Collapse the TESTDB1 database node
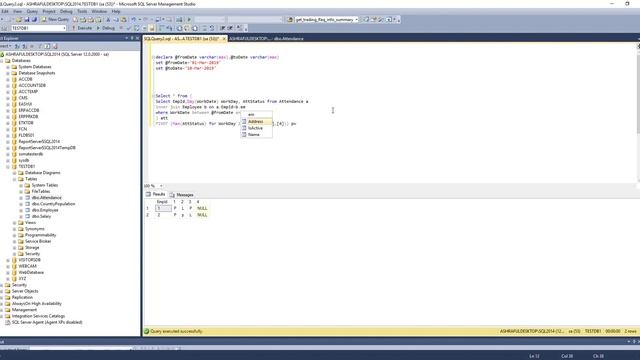 click(8, 167)
